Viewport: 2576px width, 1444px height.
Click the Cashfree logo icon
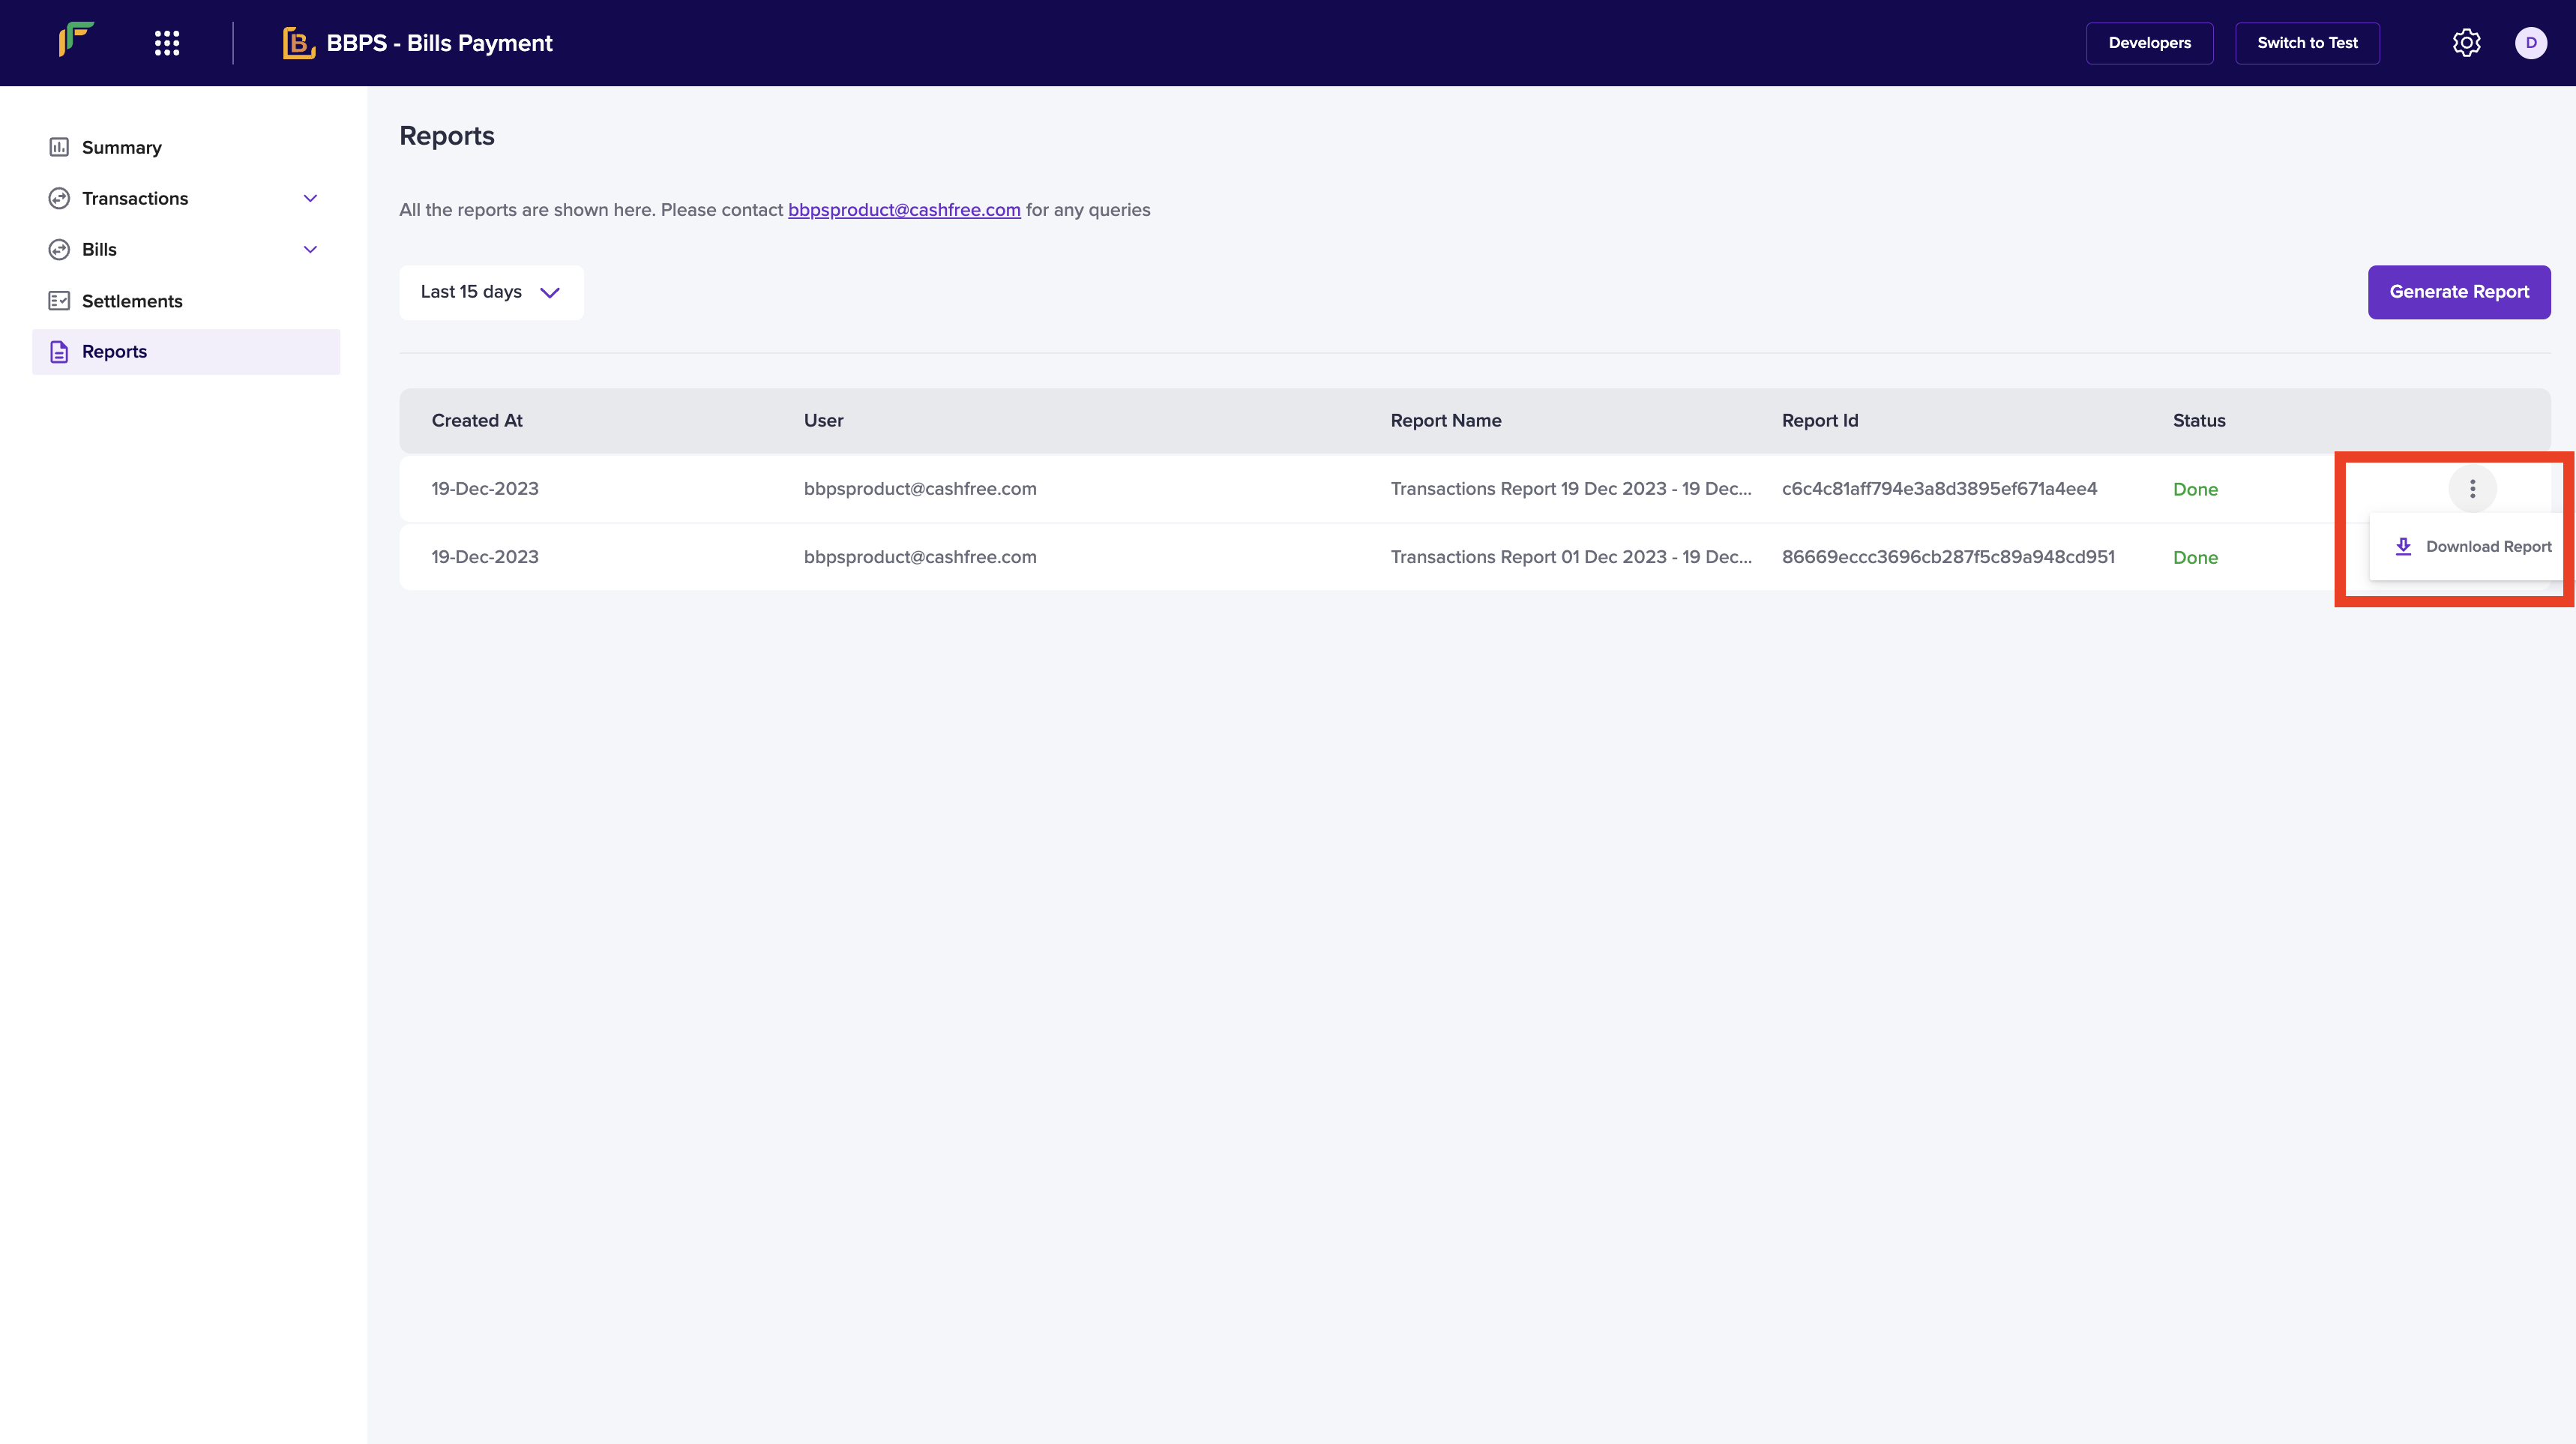[x=76, y=40]
